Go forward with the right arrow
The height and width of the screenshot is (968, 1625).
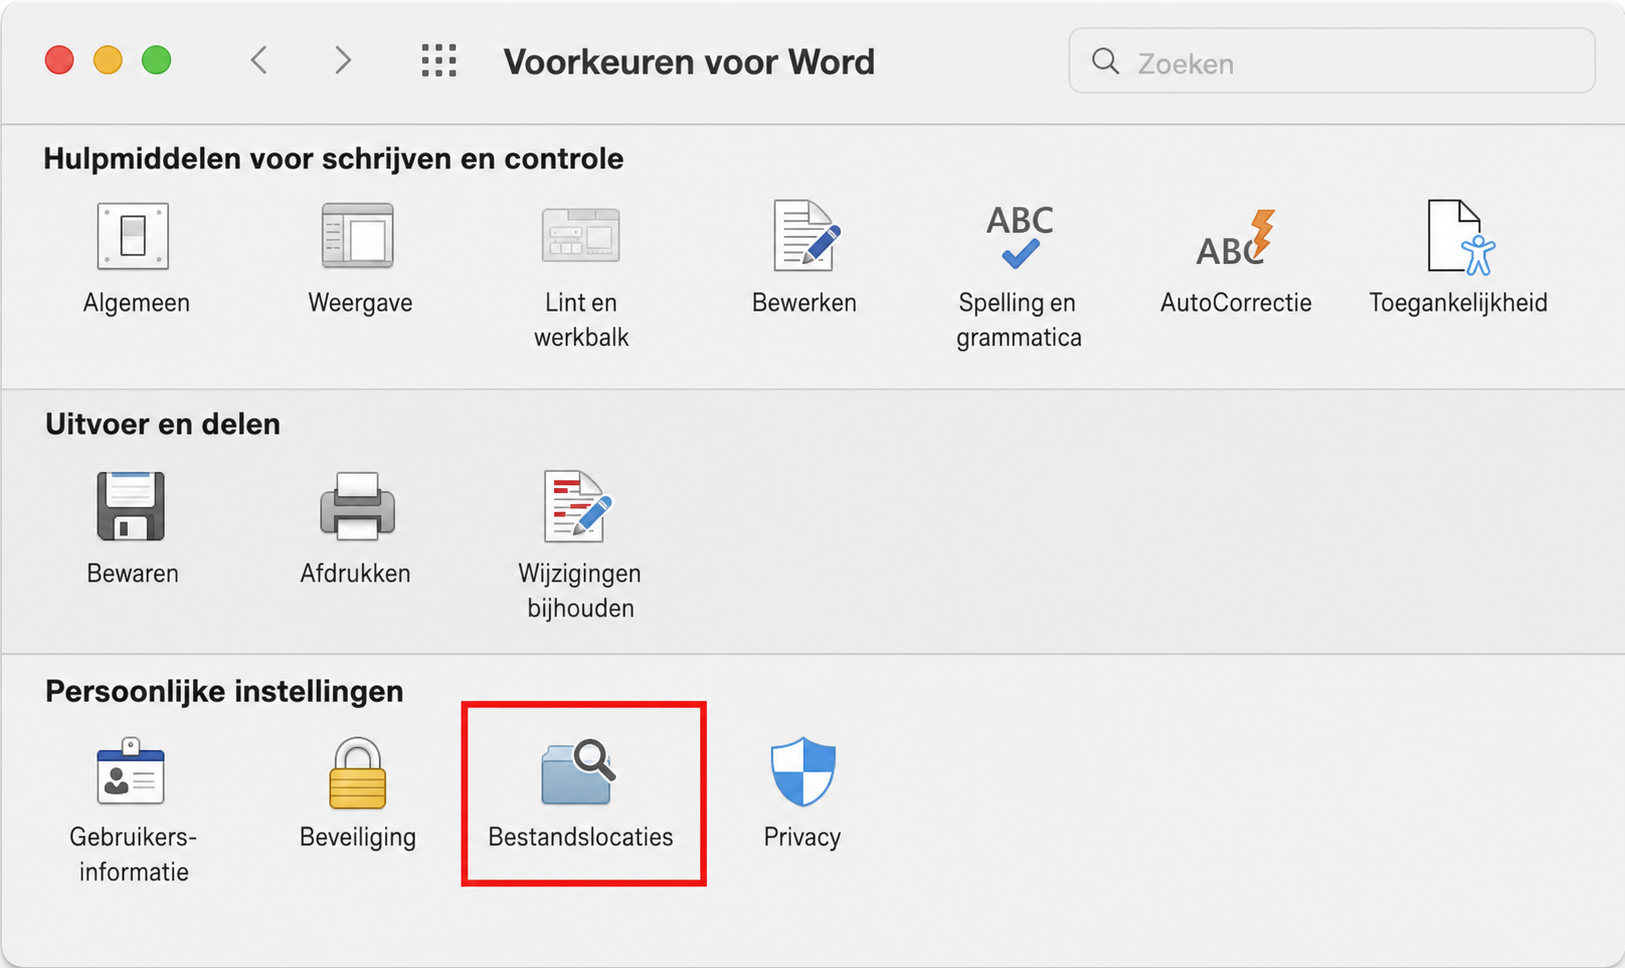[343, 60]
